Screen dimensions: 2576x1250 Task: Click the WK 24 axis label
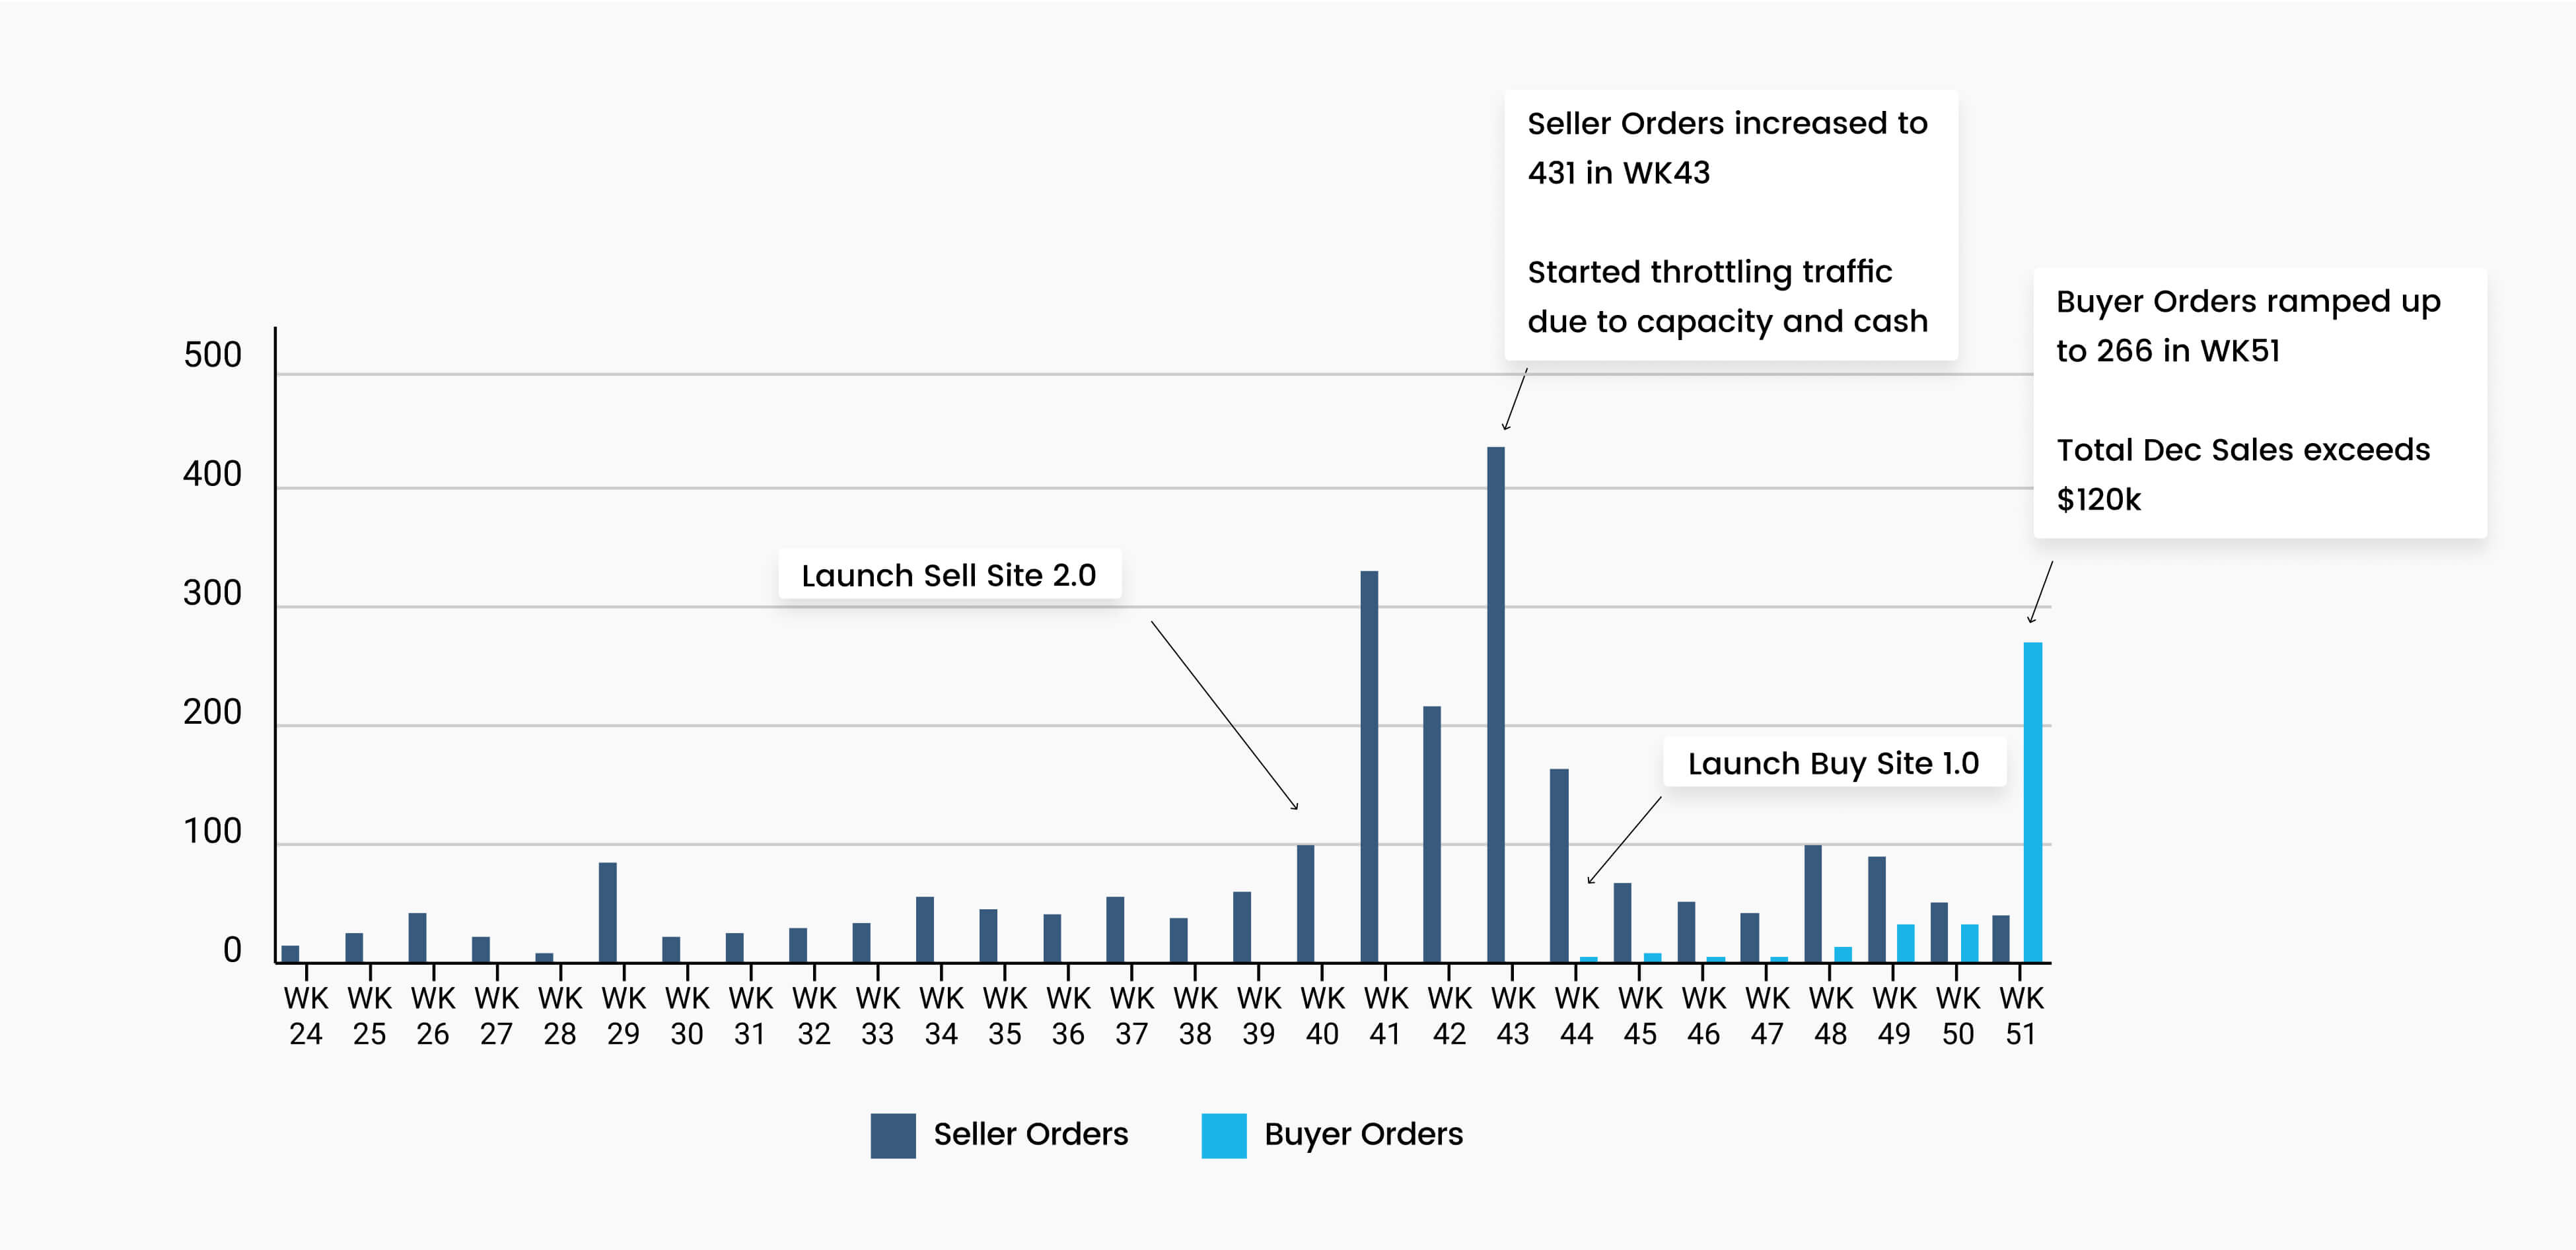click(306, 1015)
